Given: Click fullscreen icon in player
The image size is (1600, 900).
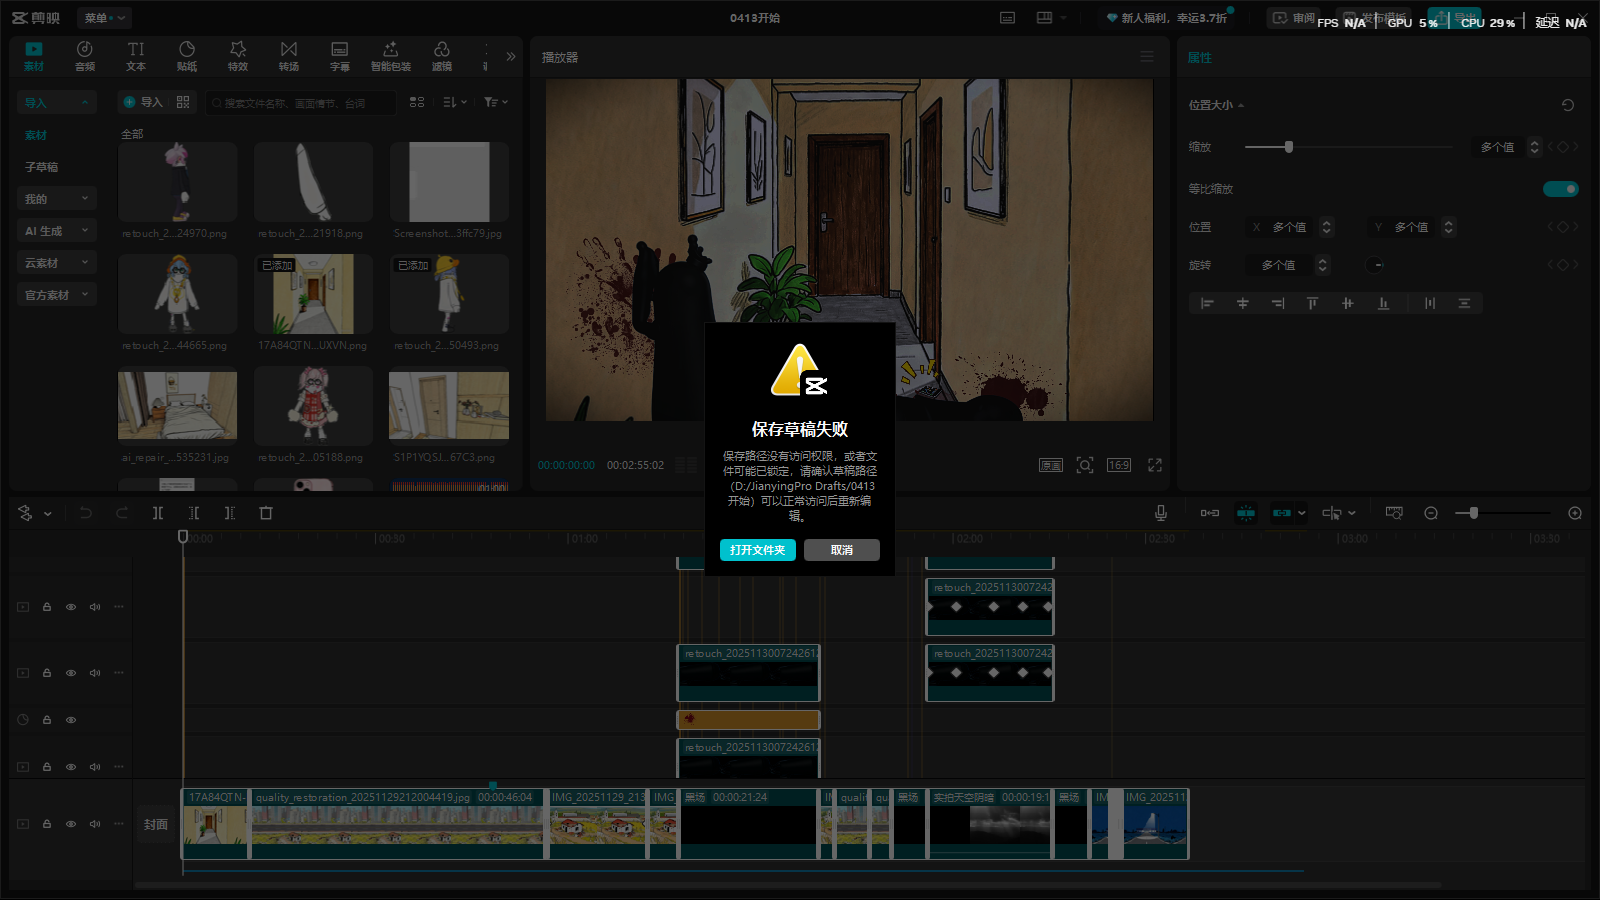Looking at the screenshot, I should (1155, 465).
